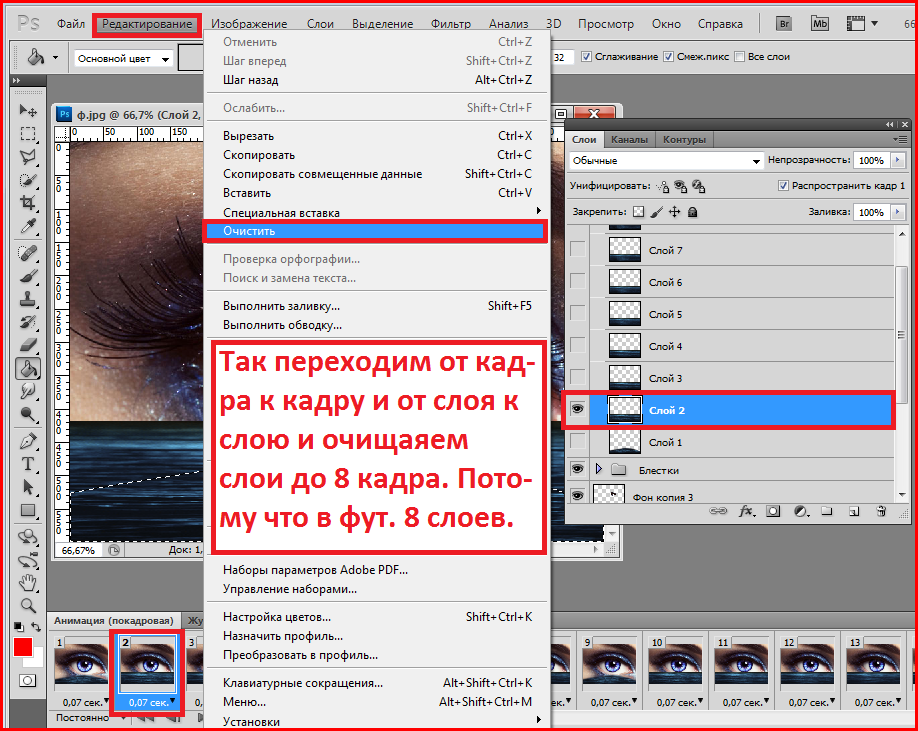This screenshot has height=731, width=918.
Task: Select the Move tool
Action: tap(28, 111)
